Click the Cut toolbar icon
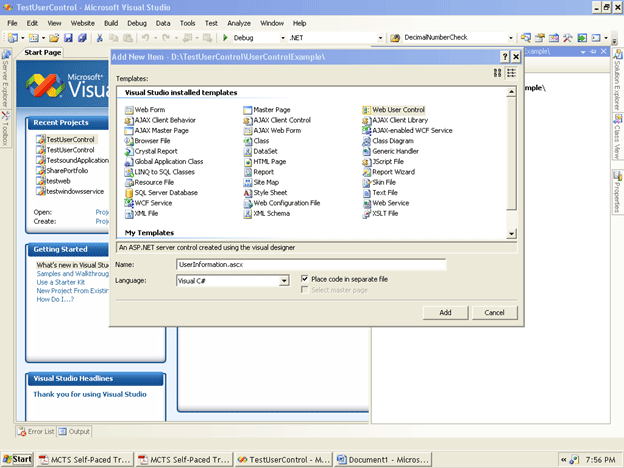 click(x=99, y=38)
